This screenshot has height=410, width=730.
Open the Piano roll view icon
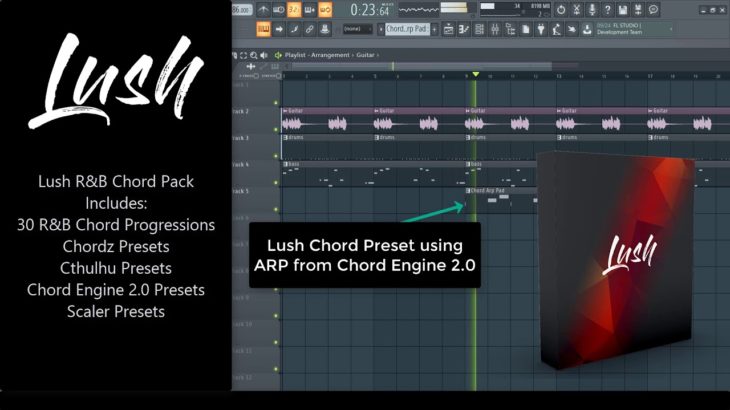point(464,29)
